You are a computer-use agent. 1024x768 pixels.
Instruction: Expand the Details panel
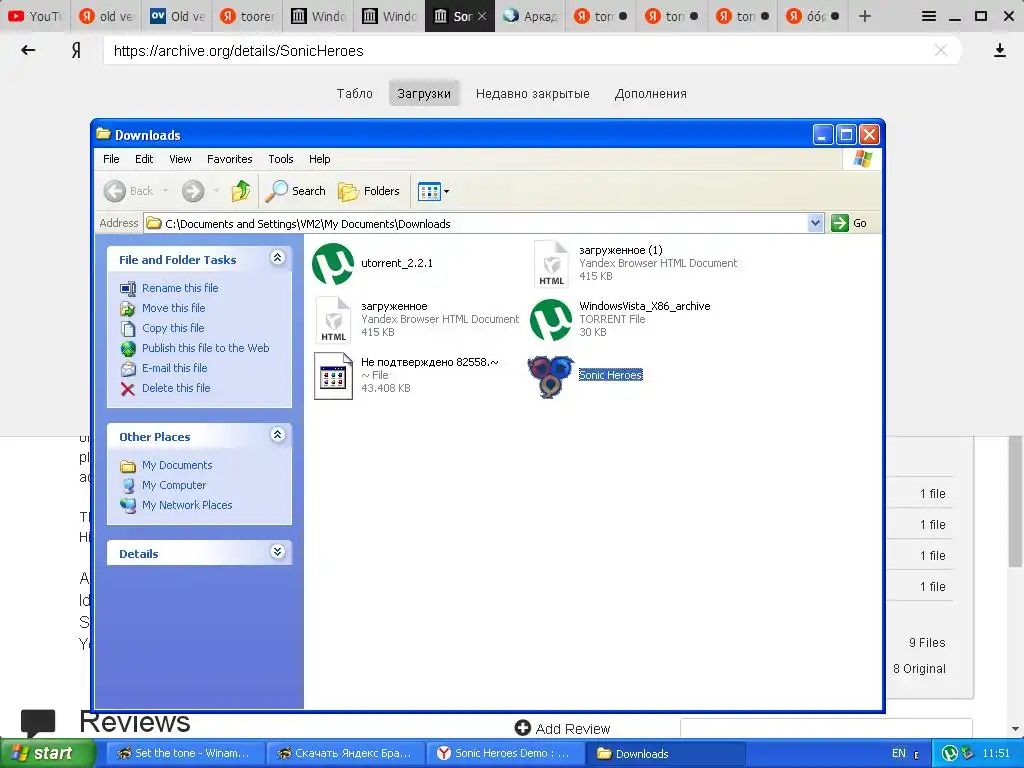click(278, 551)
